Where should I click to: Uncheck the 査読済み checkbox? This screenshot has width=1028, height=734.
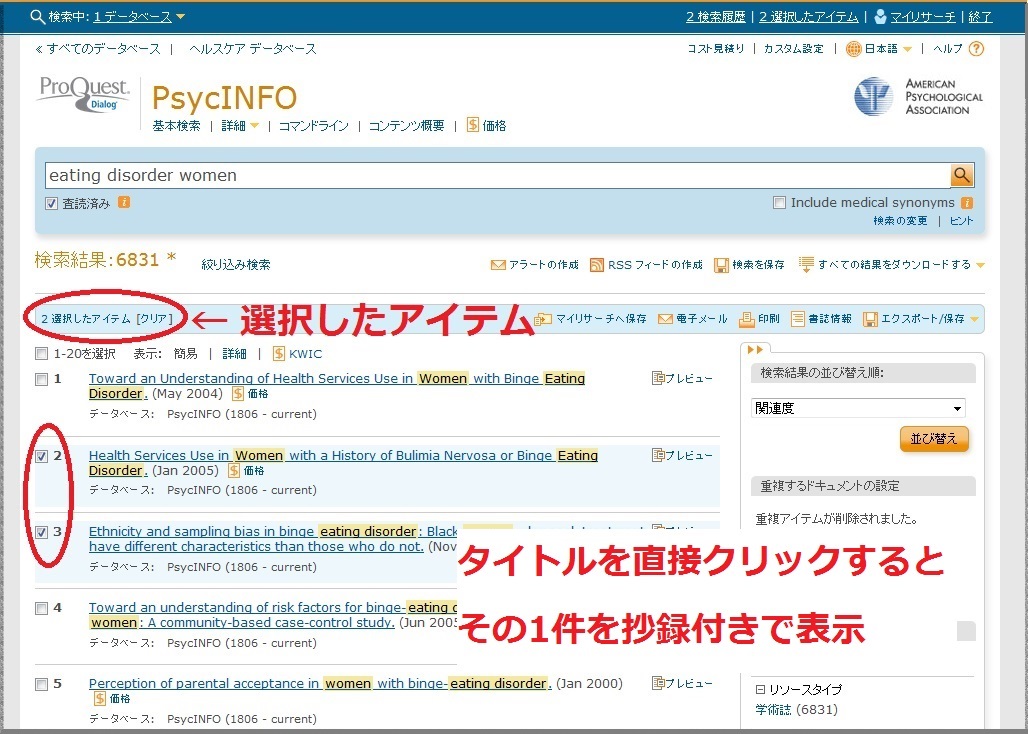click(x=51, y=203)
